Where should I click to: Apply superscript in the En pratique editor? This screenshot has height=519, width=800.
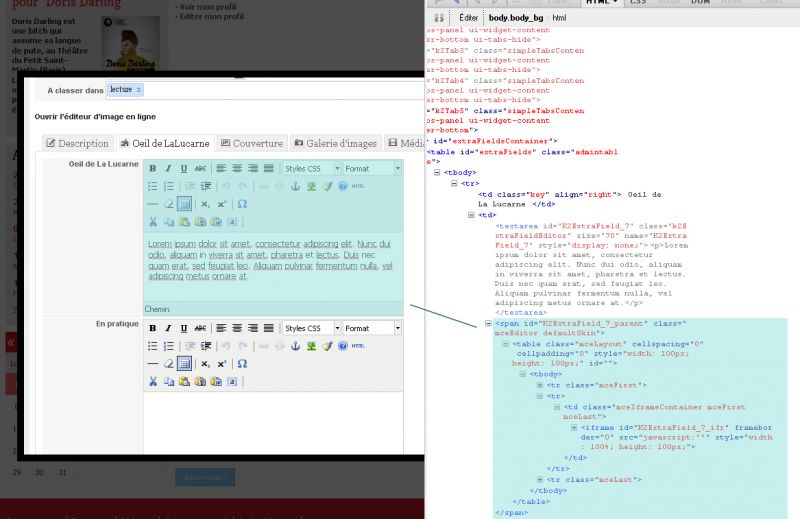click(221, 364)
